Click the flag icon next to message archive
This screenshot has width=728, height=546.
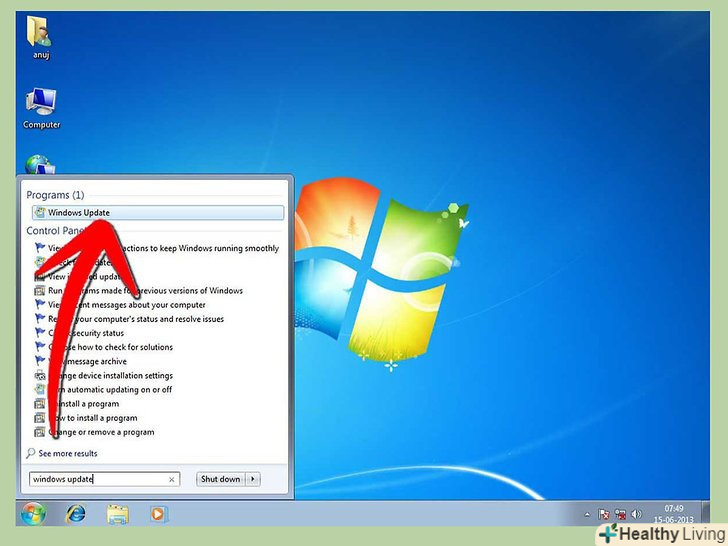40,361
